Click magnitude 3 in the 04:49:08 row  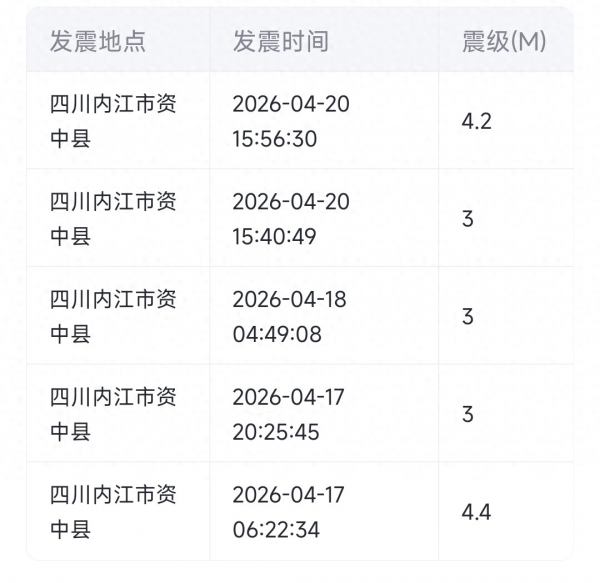coord(468,316)
